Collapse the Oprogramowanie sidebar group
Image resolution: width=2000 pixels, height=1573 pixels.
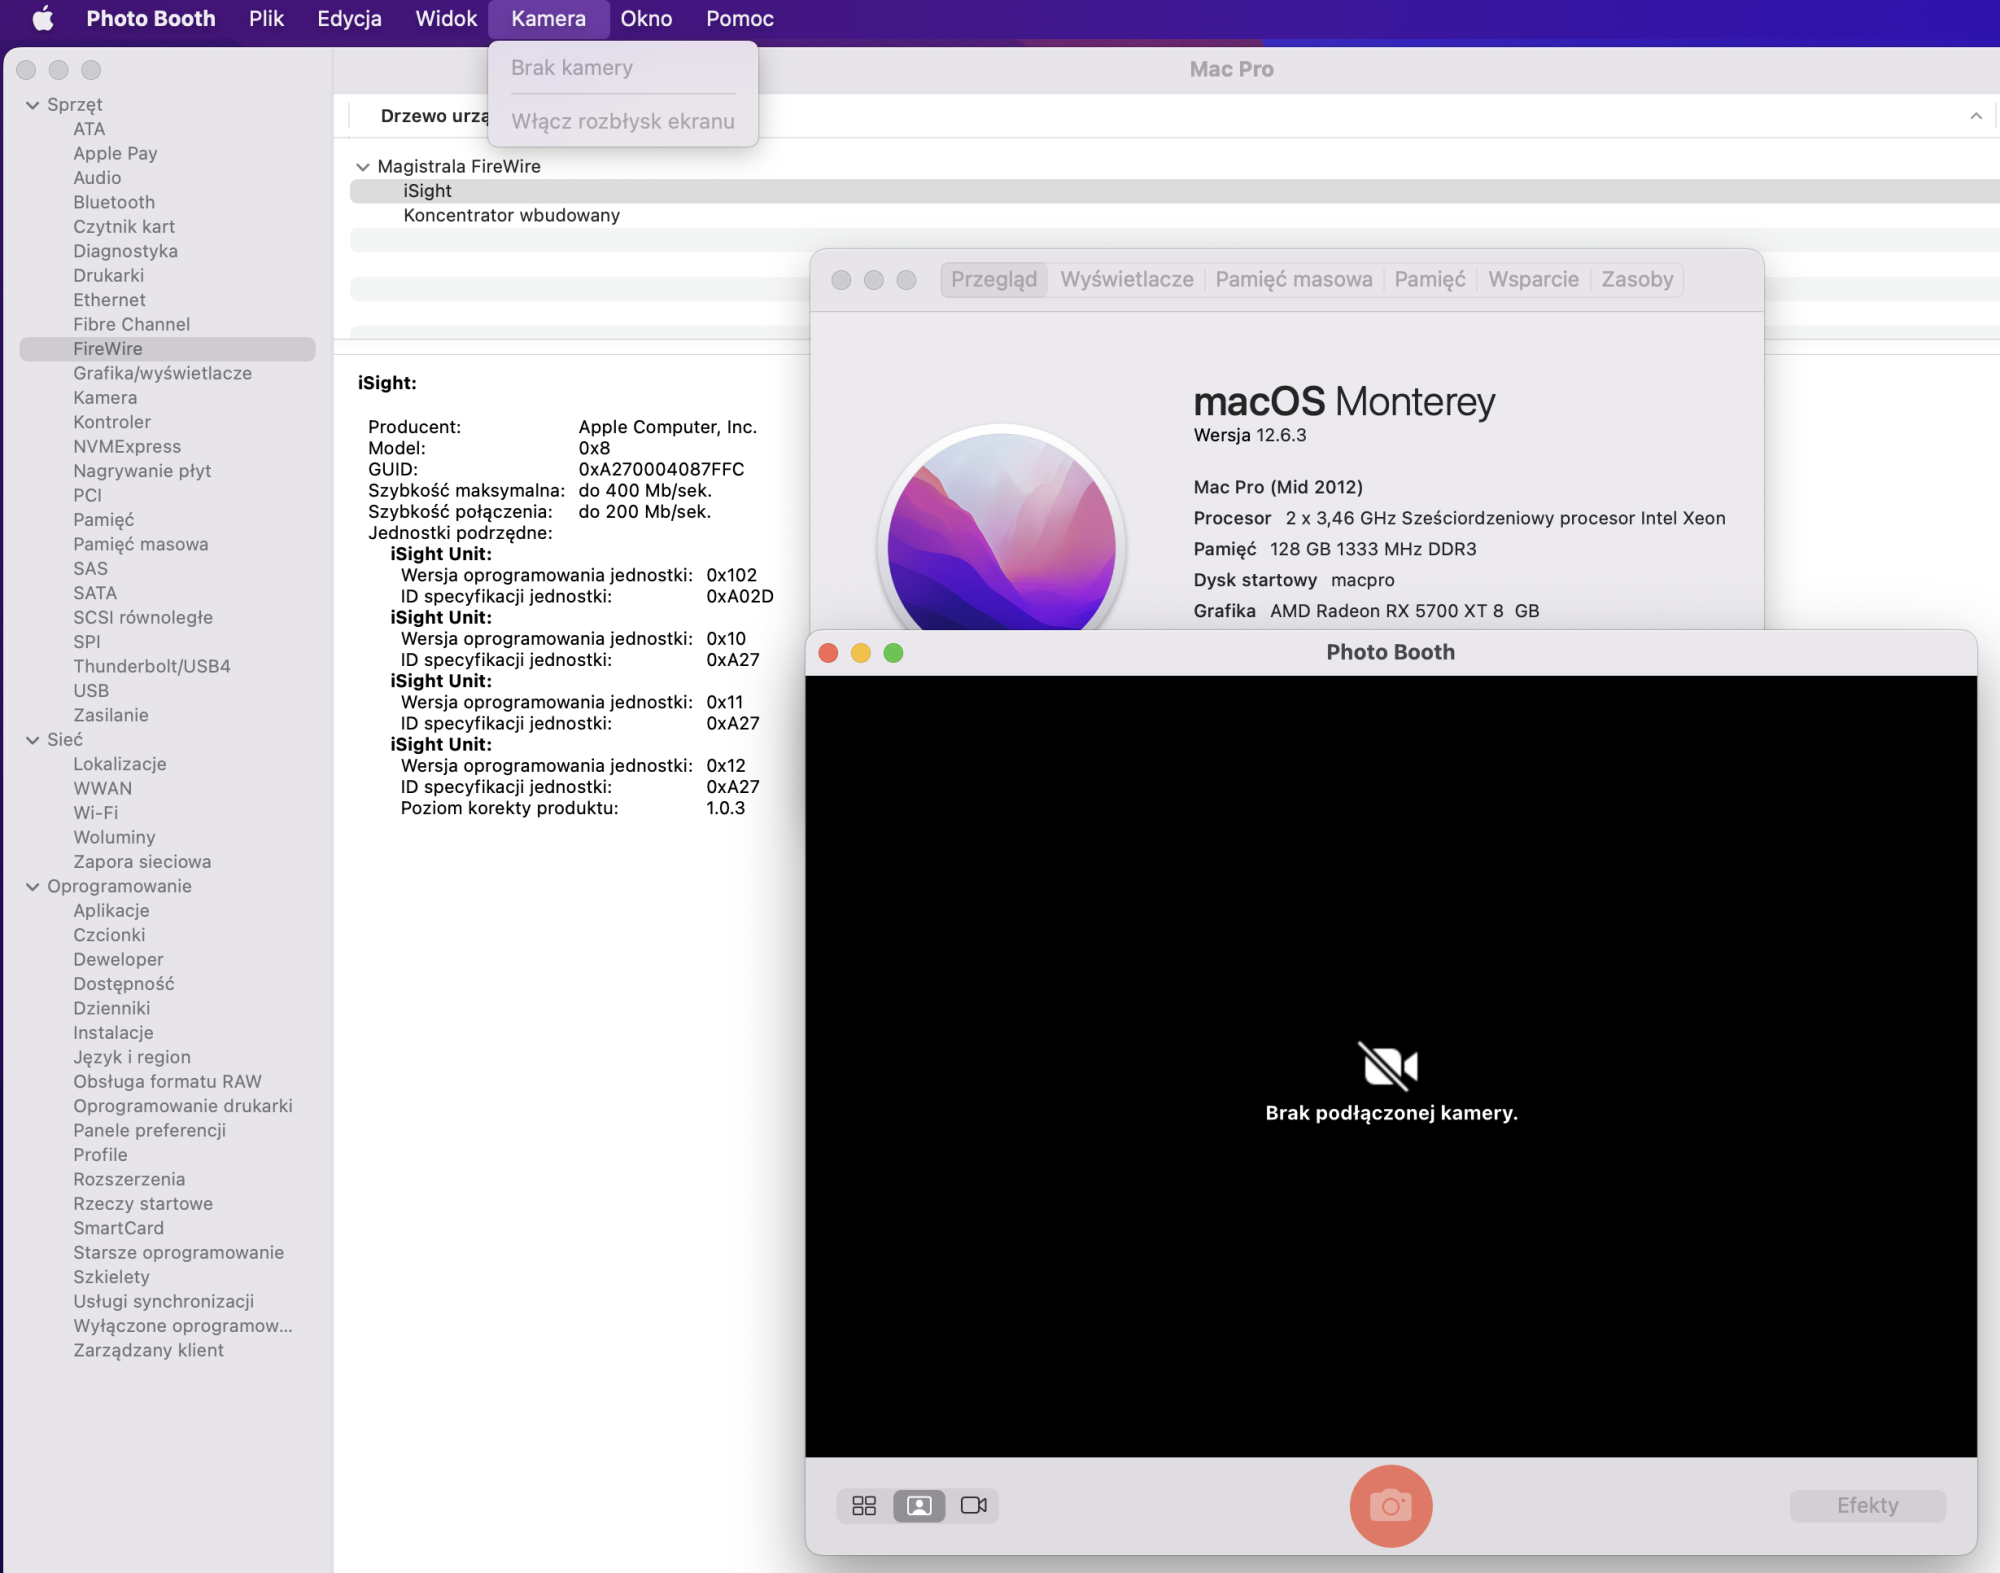pyautogui.click(x=33, y=887)
